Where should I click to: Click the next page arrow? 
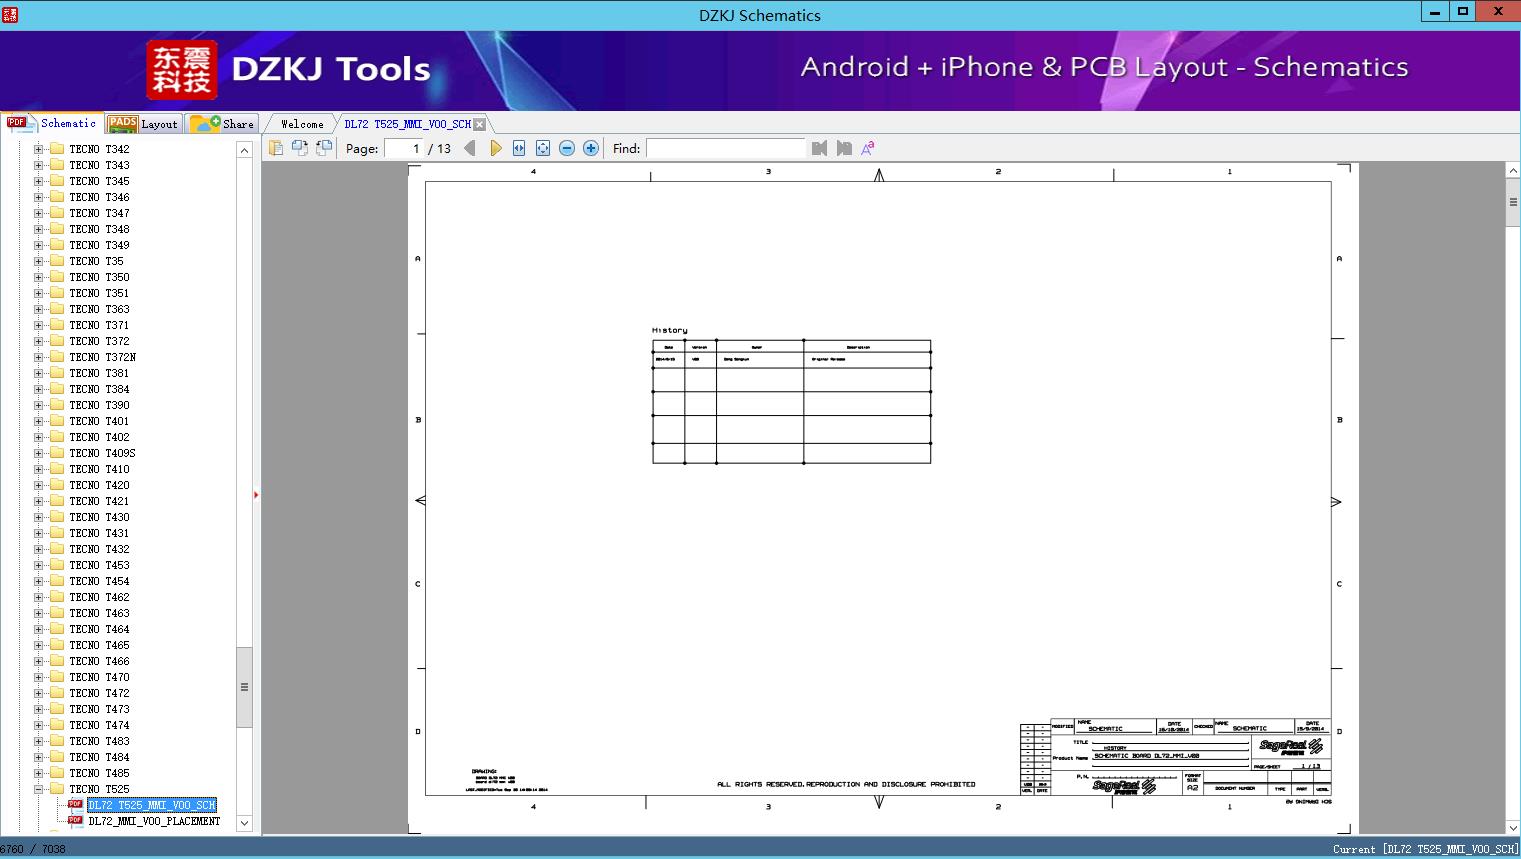[x=497, y=147]
